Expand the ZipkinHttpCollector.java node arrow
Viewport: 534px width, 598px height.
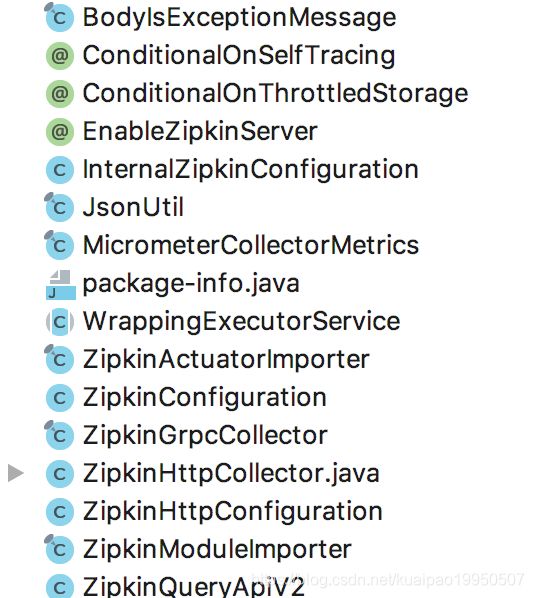[16, 473]
